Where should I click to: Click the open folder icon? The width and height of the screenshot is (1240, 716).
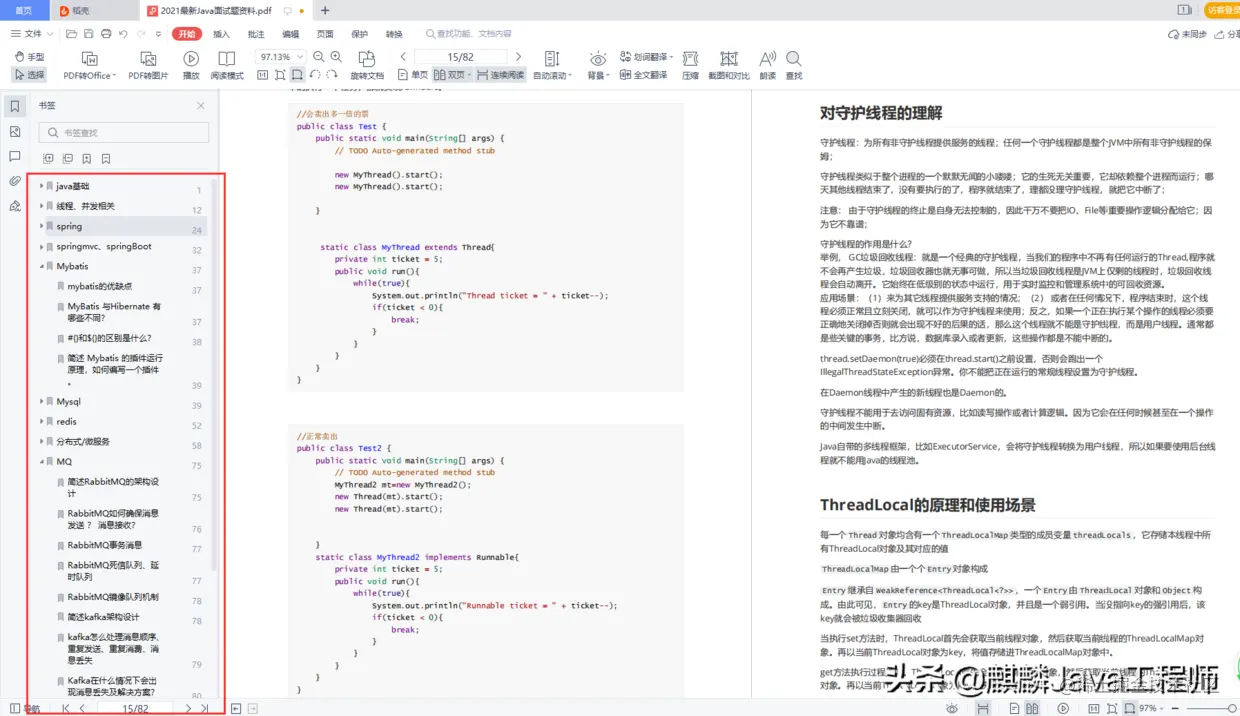tap(72, 34)
